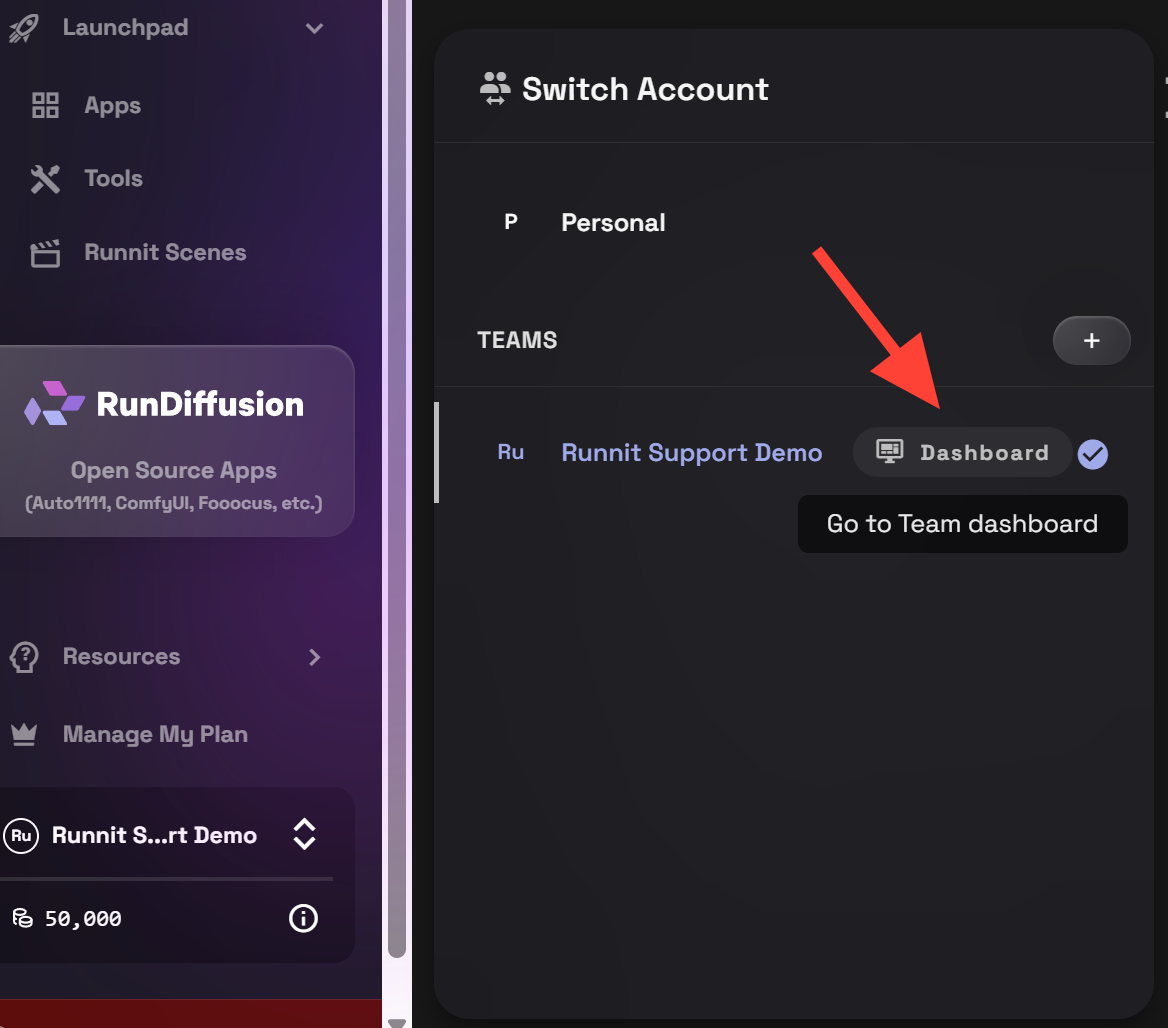Add a new team with plus button
This screenshot has height=1028, width=1168.
1091,341
